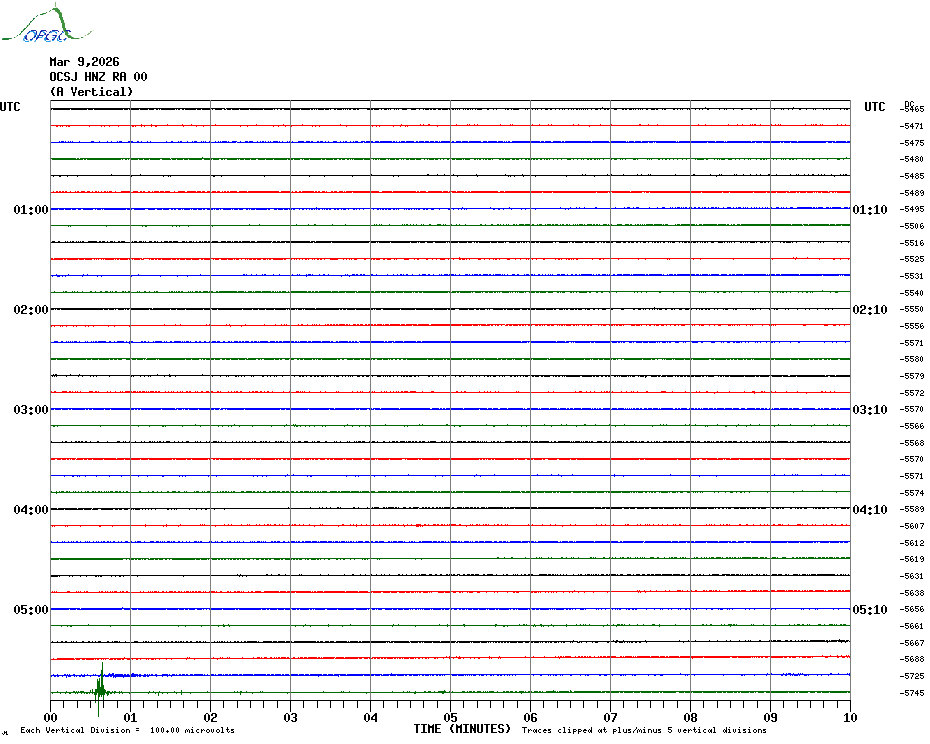Click the 05:00 time label on the left axis

point(31,610)
